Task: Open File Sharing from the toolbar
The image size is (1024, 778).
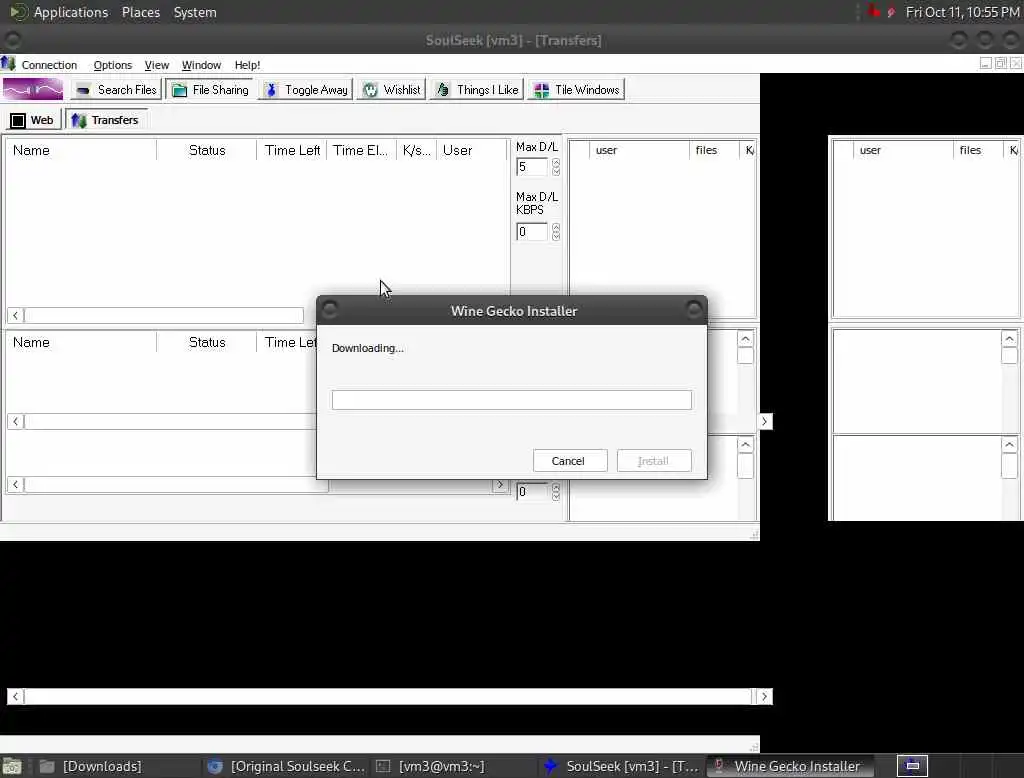Action: tap(210, 89)
